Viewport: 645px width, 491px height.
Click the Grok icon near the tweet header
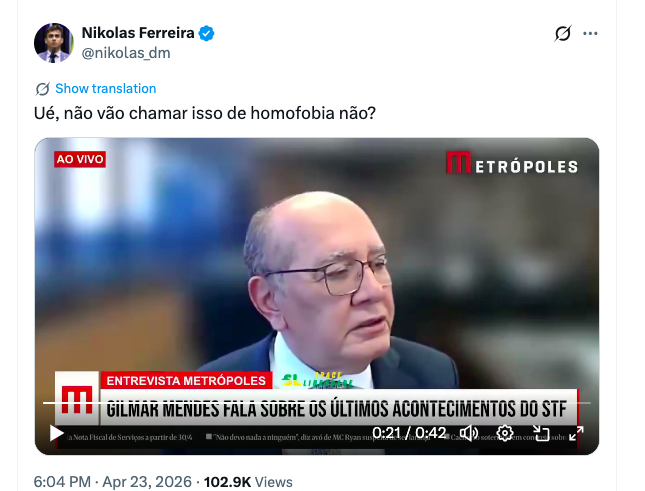(x=563, y=33)
